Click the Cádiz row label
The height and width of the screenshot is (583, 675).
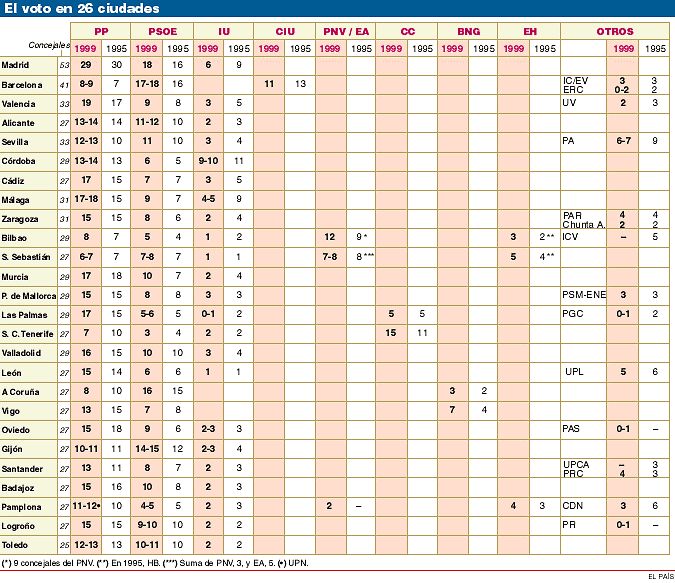coord(12,181)
